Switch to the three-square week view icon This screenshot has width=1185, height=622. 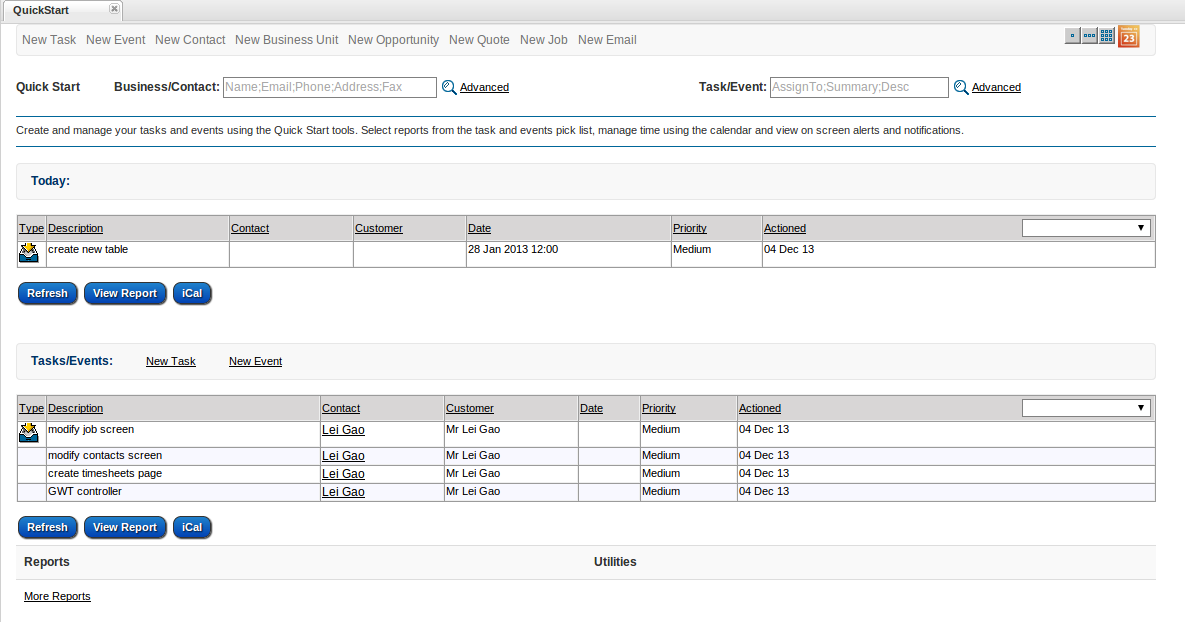tap(1089, 36)
